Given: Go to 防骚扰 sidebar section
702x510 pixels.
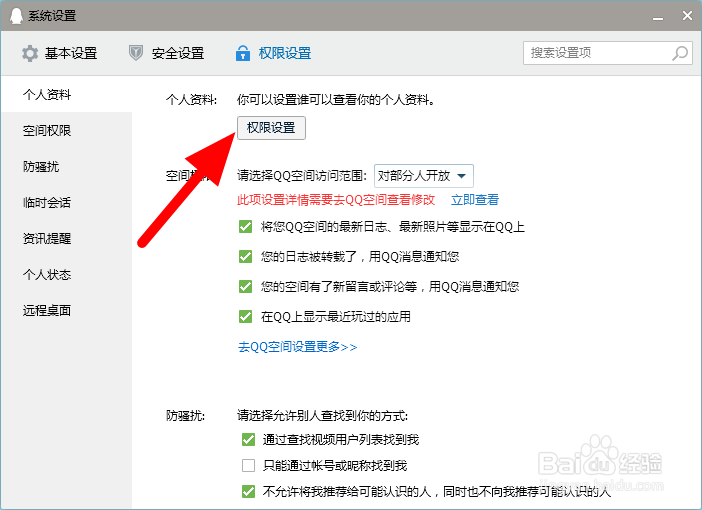Looking at the screenshot, I should point(66,167).
